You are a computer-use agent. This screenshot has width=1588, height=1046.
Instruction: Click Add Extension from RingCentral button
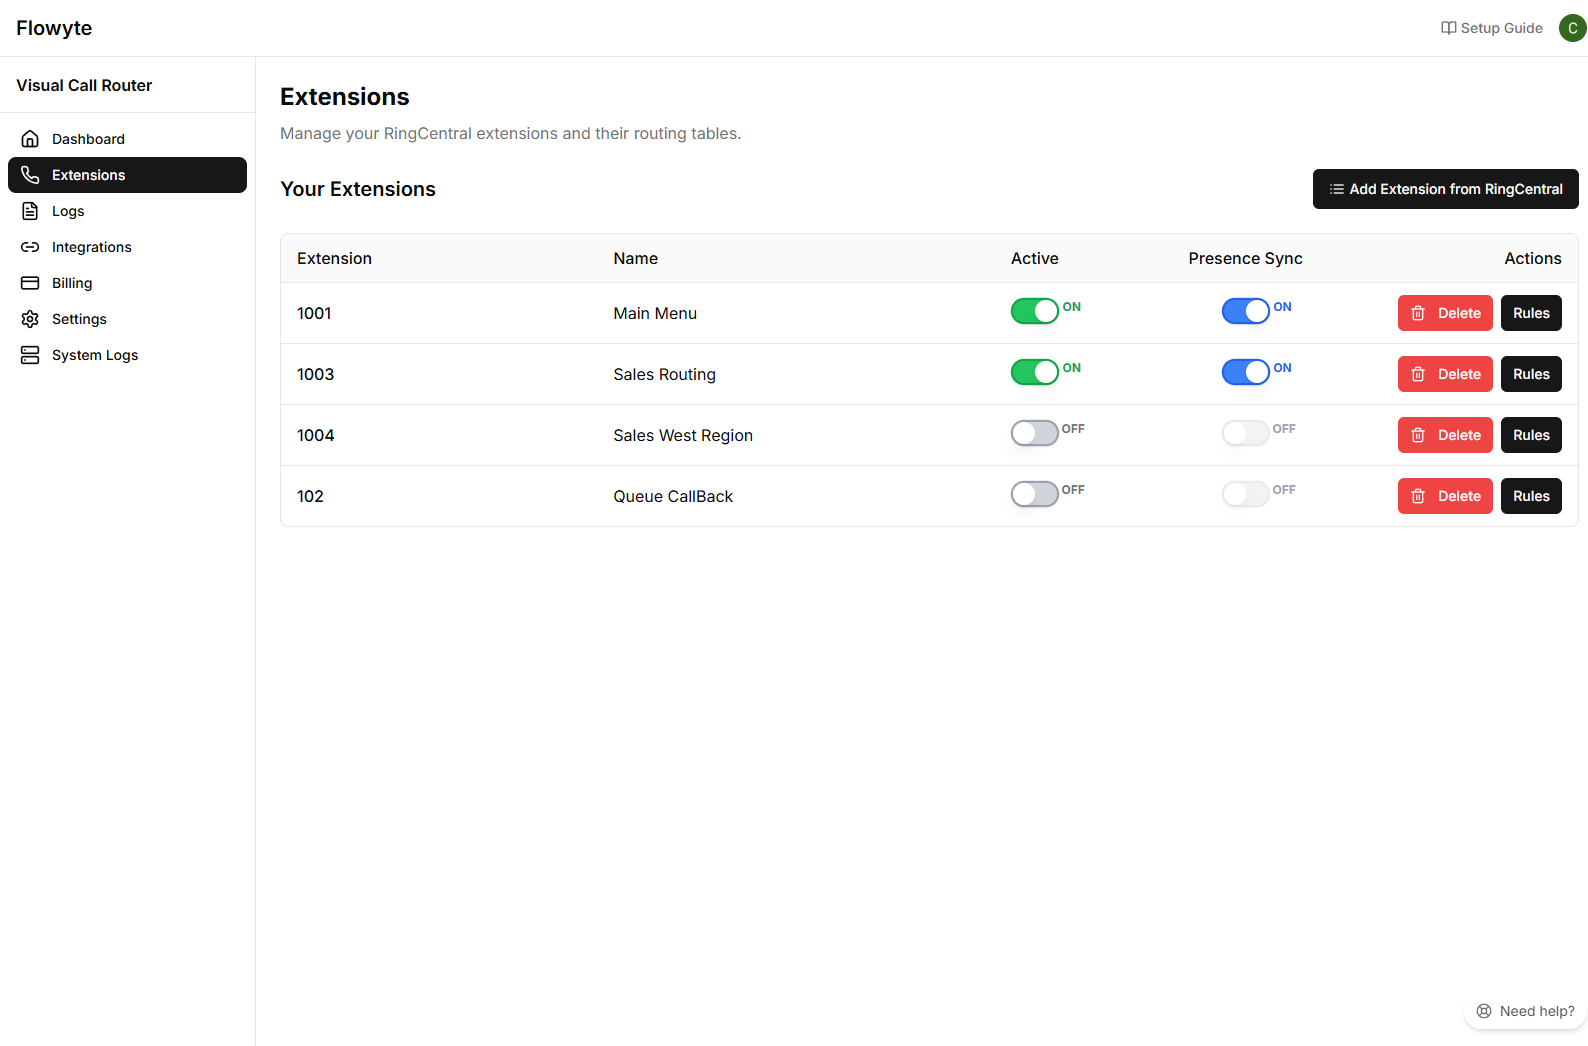(x=1445, y=189)
